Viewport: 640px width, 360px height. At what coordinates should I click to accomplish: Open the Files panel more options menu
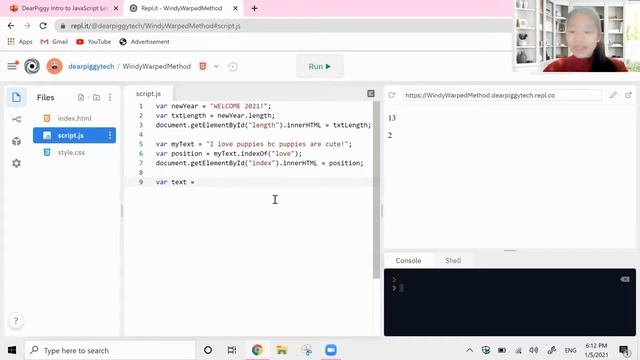pyautogui.click(x=110, y=98)
